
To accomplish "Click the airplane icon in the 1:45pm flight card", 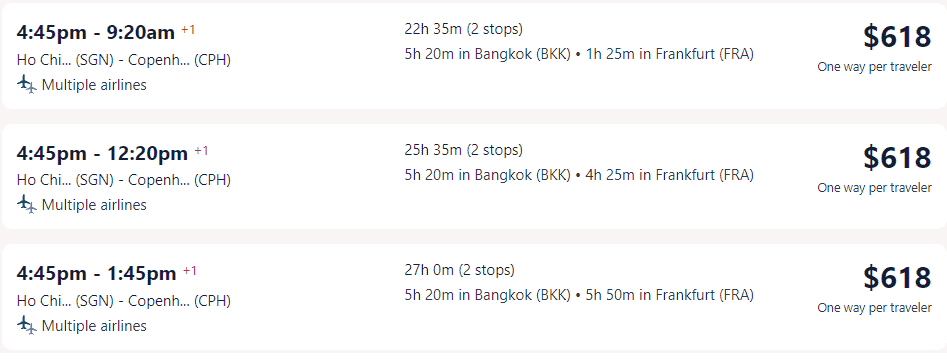I will tap(27, 325).
